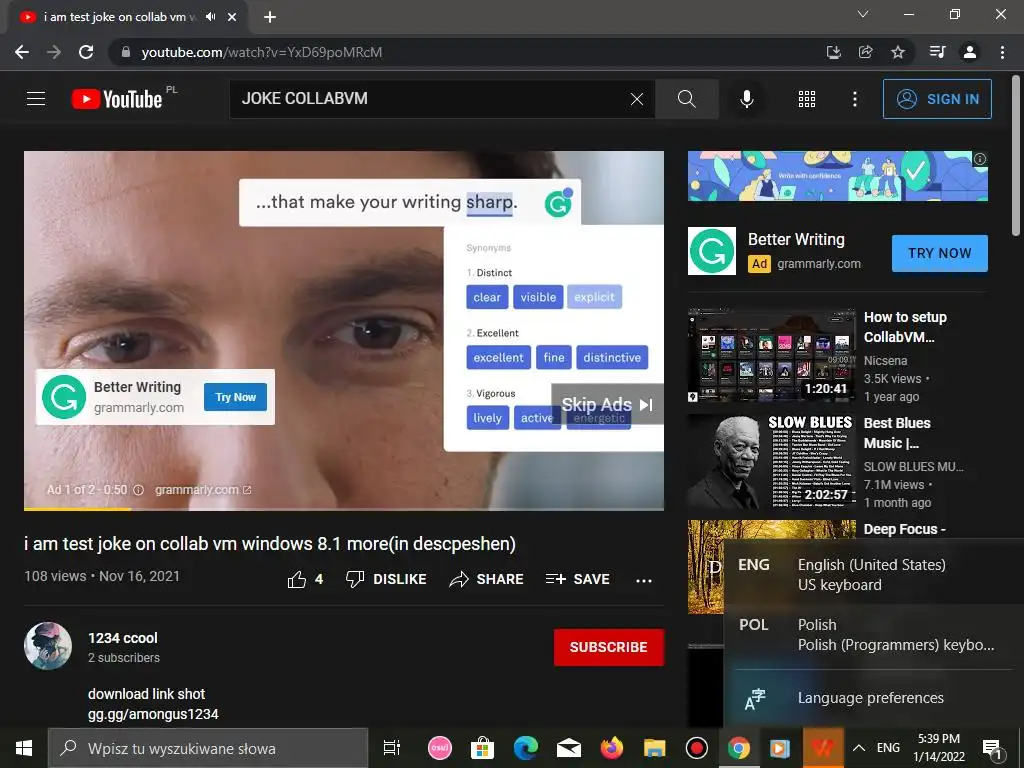Open Language preferences
The image size is (1024, 768).
(x=874, y=698)
